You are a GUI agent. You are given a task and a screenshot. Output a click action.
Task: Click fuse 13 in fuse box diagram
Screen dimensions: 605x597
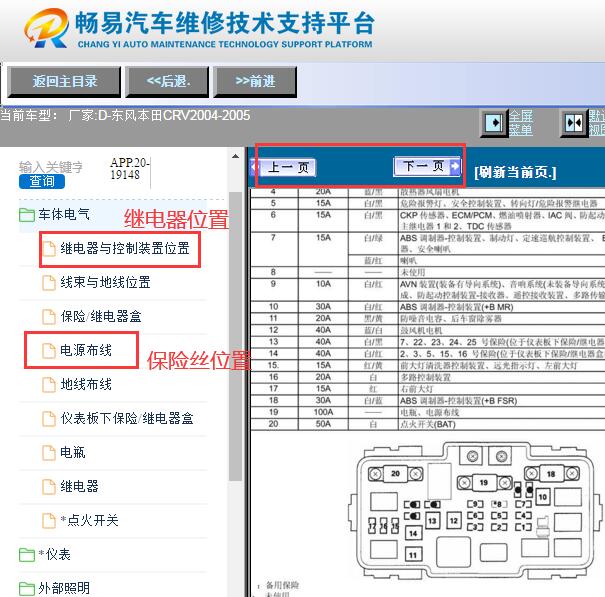click(432, 521)
